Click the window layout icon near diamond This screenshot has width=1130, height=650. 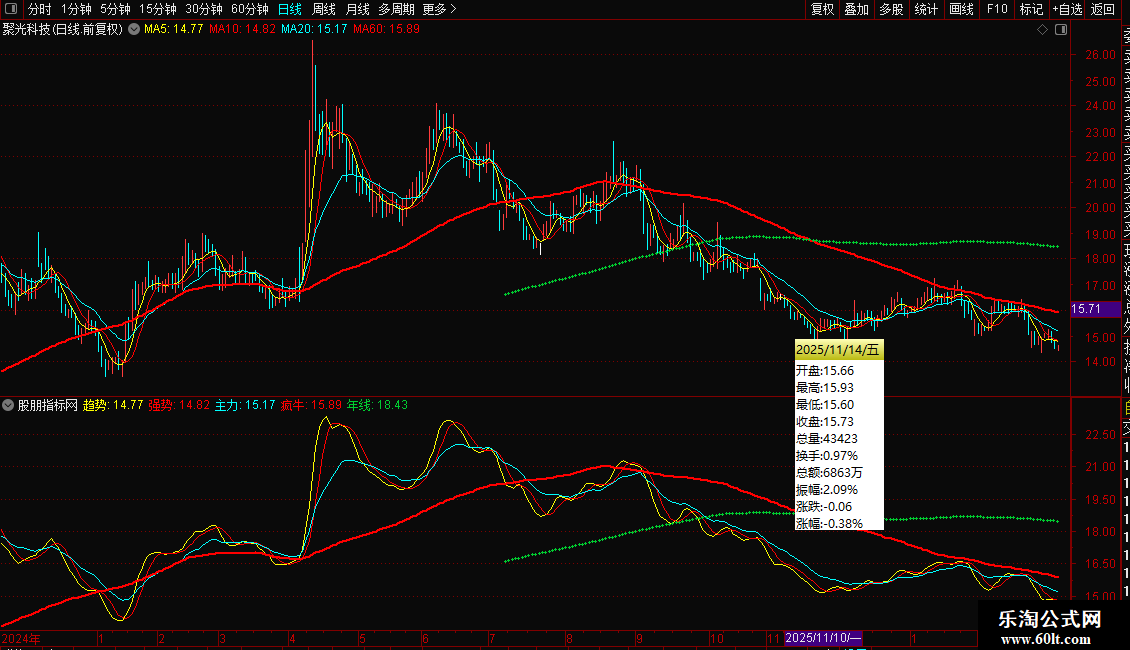(x=1061, y=30)
